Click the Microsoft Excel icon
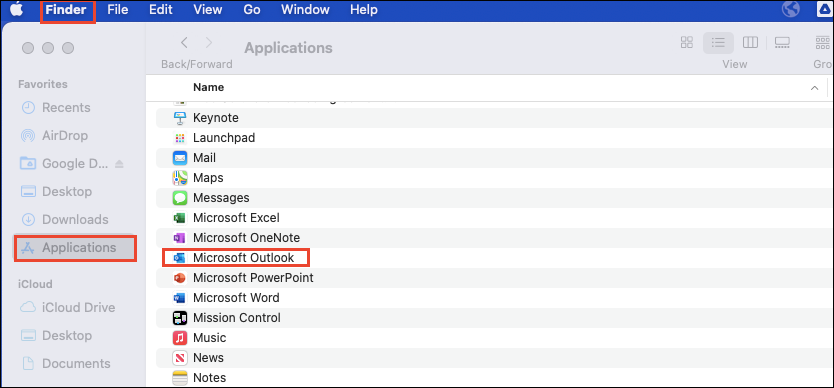This screenshot has width=834, height=388. point(180,218)
